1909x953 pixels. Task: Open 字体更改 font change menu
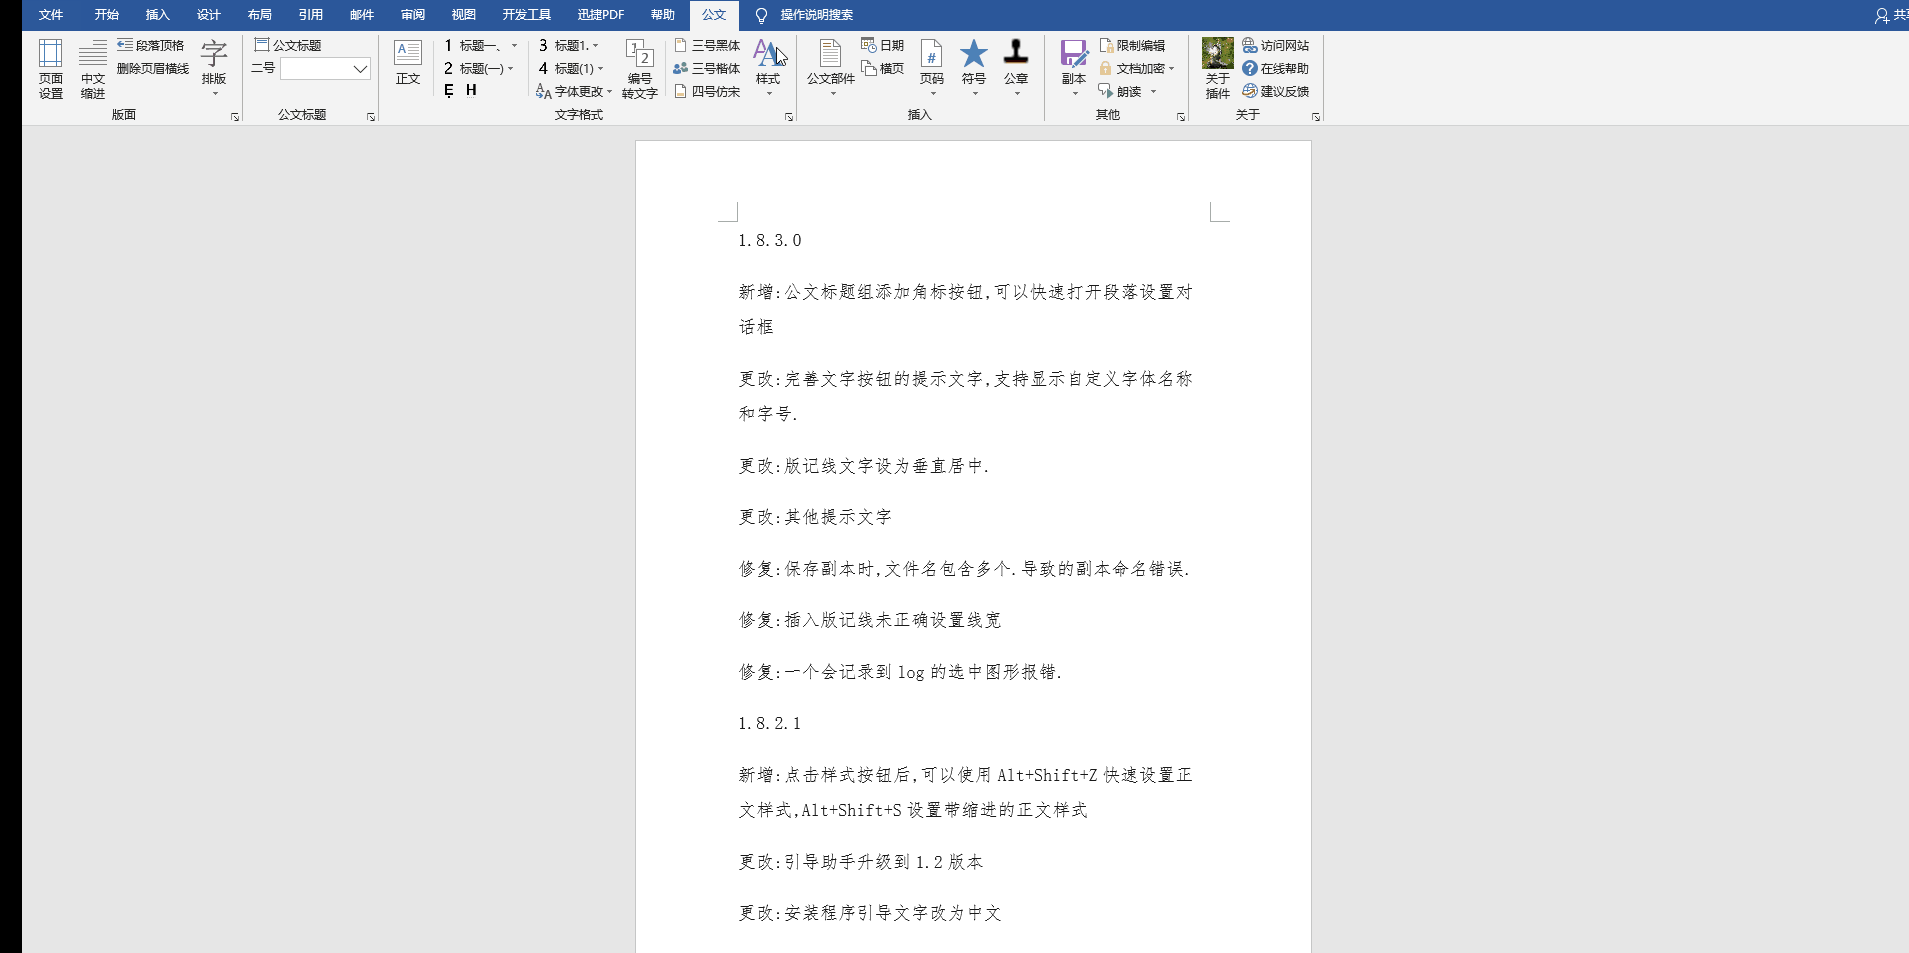click(x=574, y=91)
